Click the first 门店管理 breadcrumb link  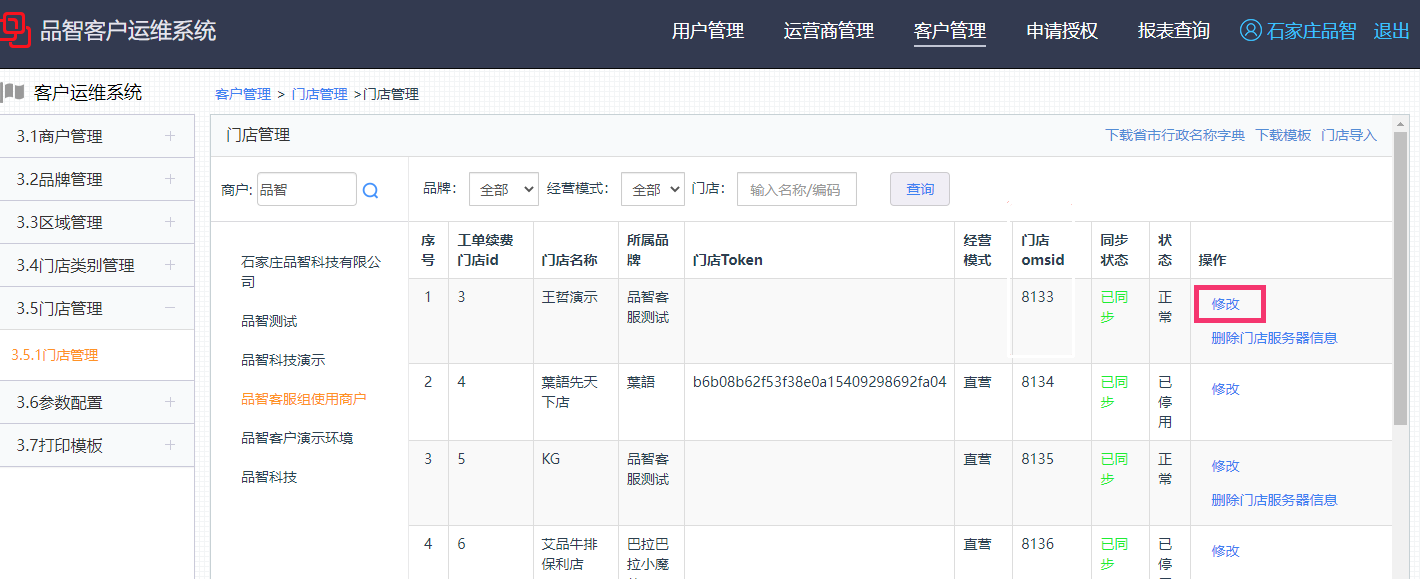tap(320, 94)
